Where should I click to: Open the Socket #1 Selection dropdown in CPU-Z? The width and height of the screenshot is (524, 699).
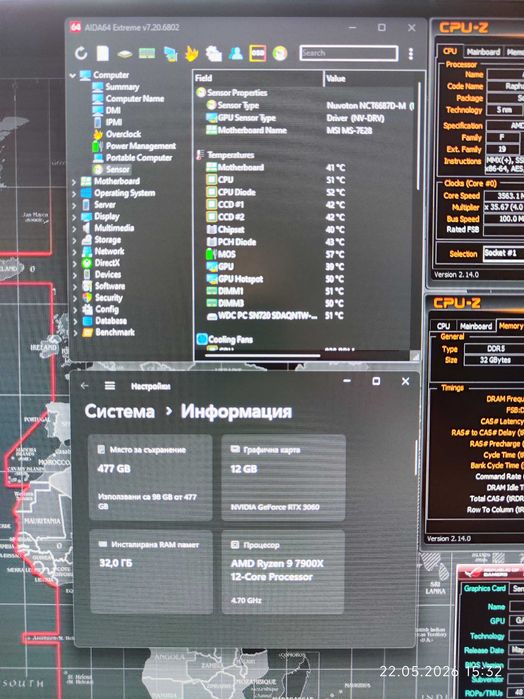pos(503,253)
